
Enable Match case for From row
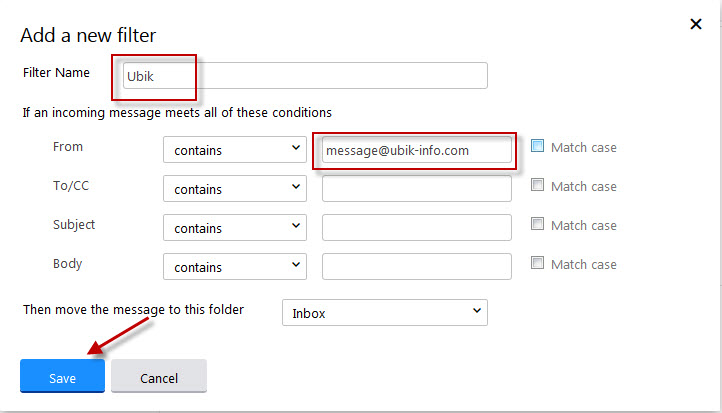tap(538, 146)
